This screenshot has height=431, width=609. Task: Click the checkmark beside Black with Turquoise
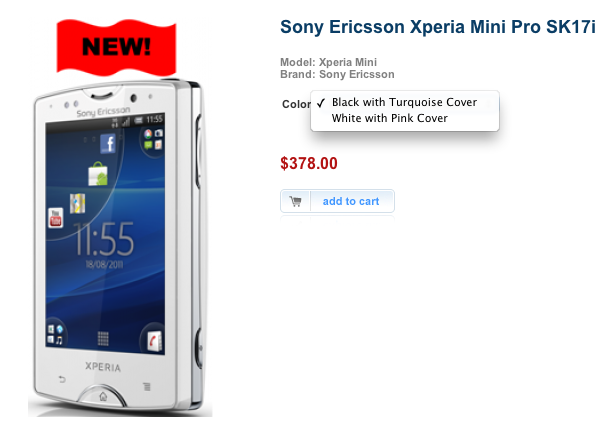pos(321,103)
